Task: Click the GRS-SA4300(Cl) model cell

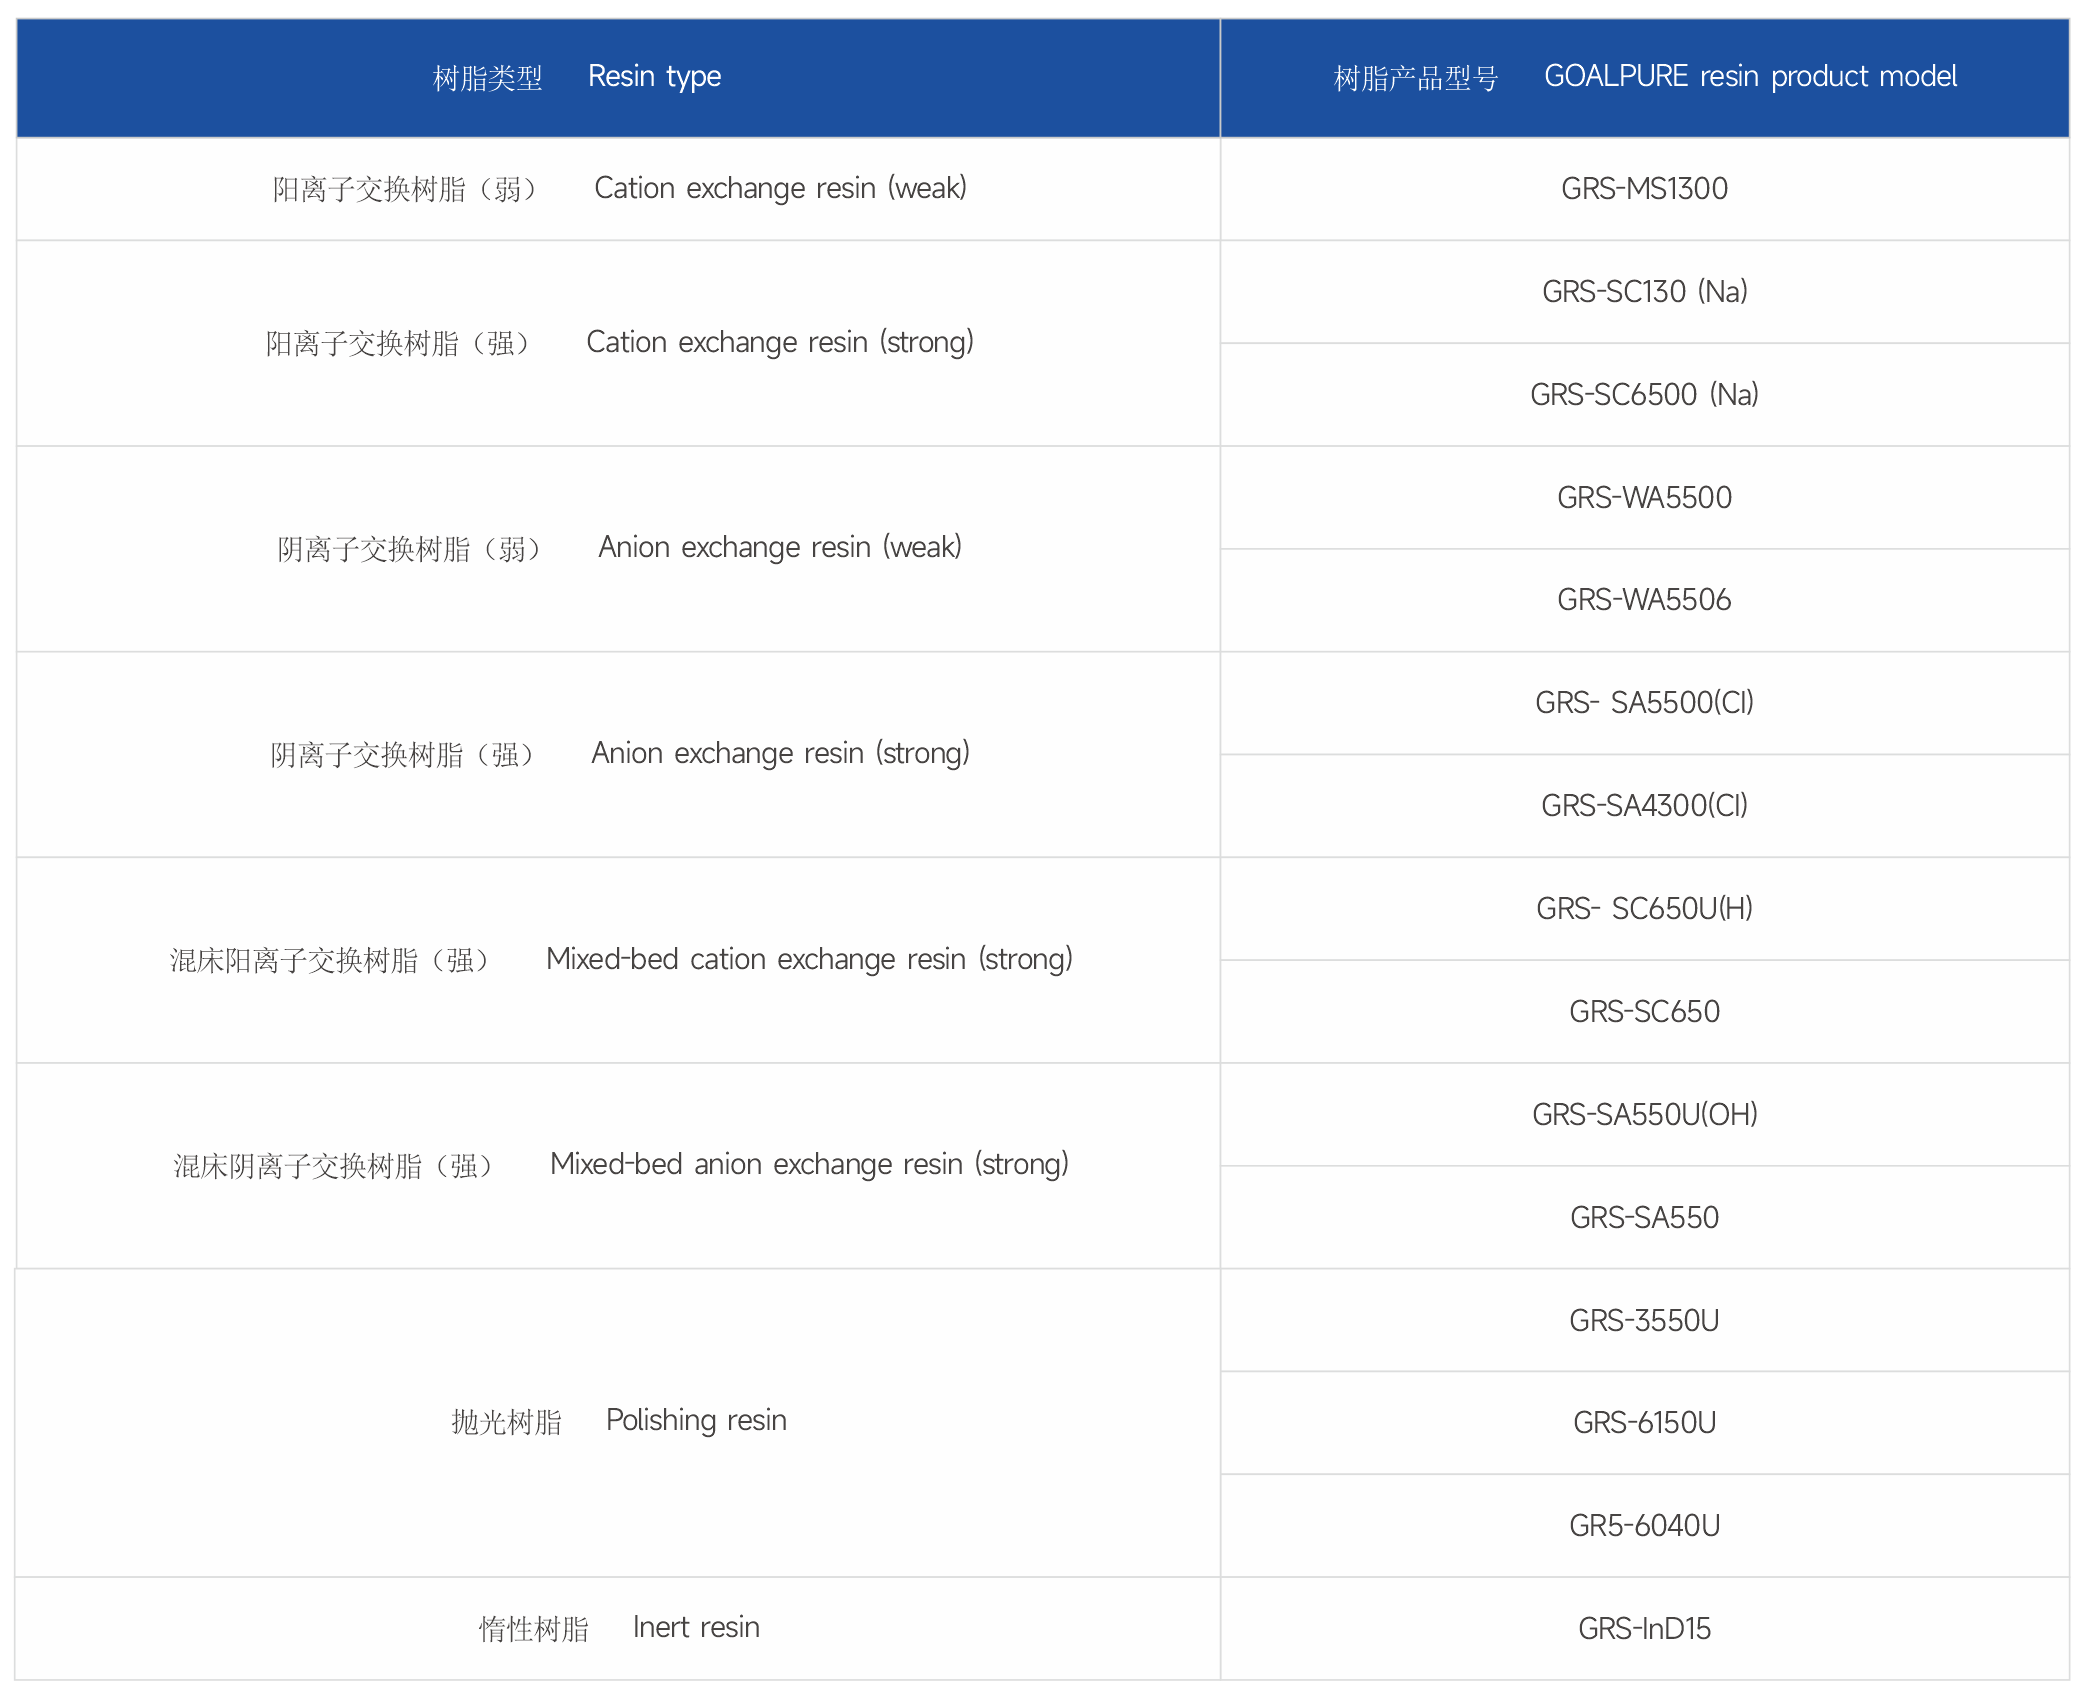Action: [x=1645, y=806]
